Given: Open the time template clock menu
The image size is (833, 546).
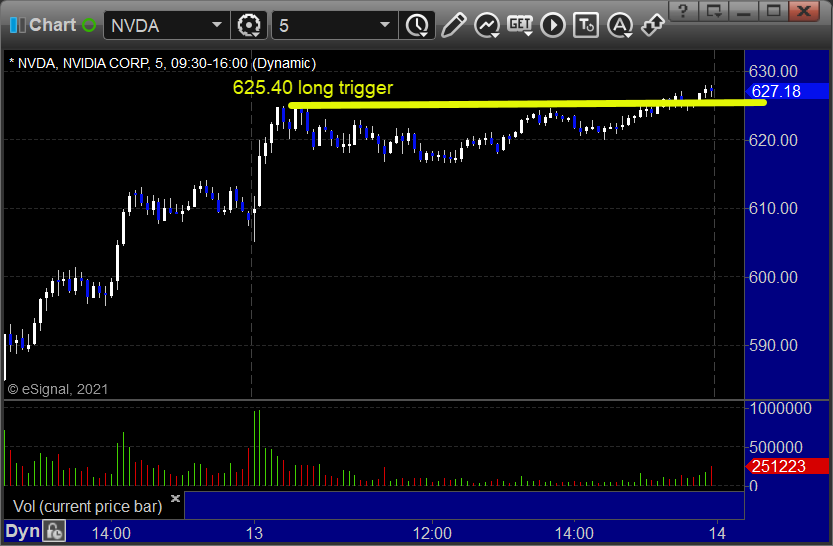Looking at the screenshot, I should pos(418,25).
